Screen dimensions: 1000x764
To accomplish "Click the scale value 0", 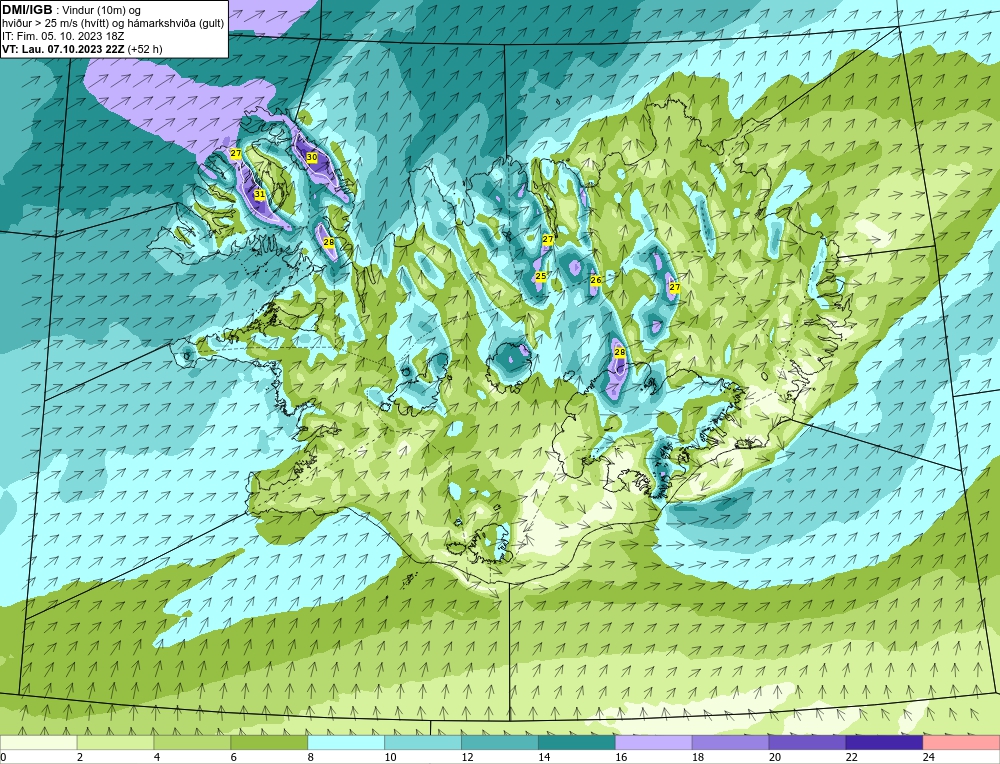I will pos(3,757).
